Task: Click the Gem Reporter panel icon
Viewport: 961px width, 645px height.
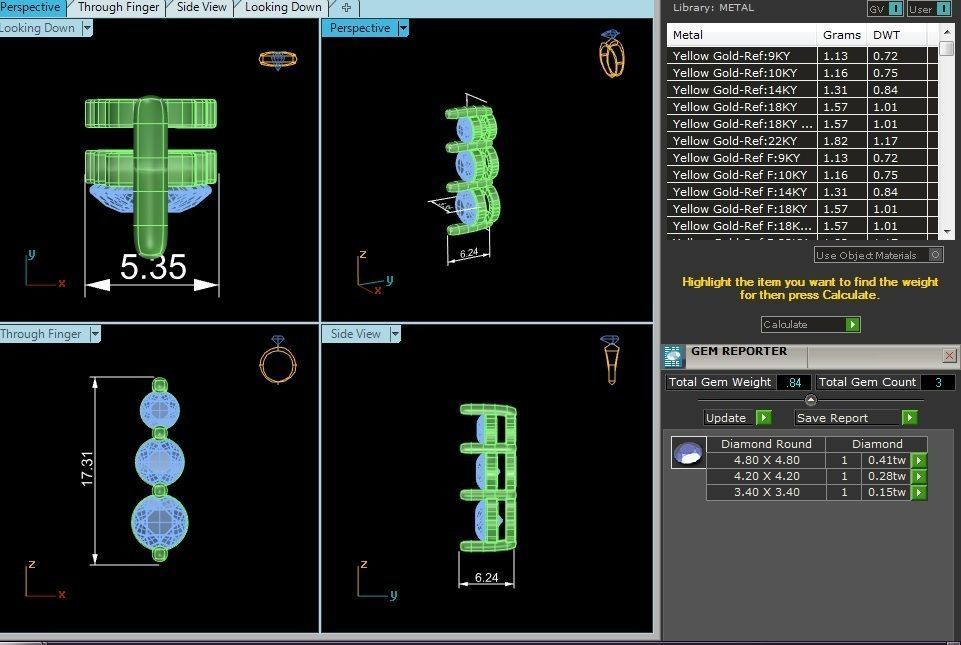Action: (673, 353)
